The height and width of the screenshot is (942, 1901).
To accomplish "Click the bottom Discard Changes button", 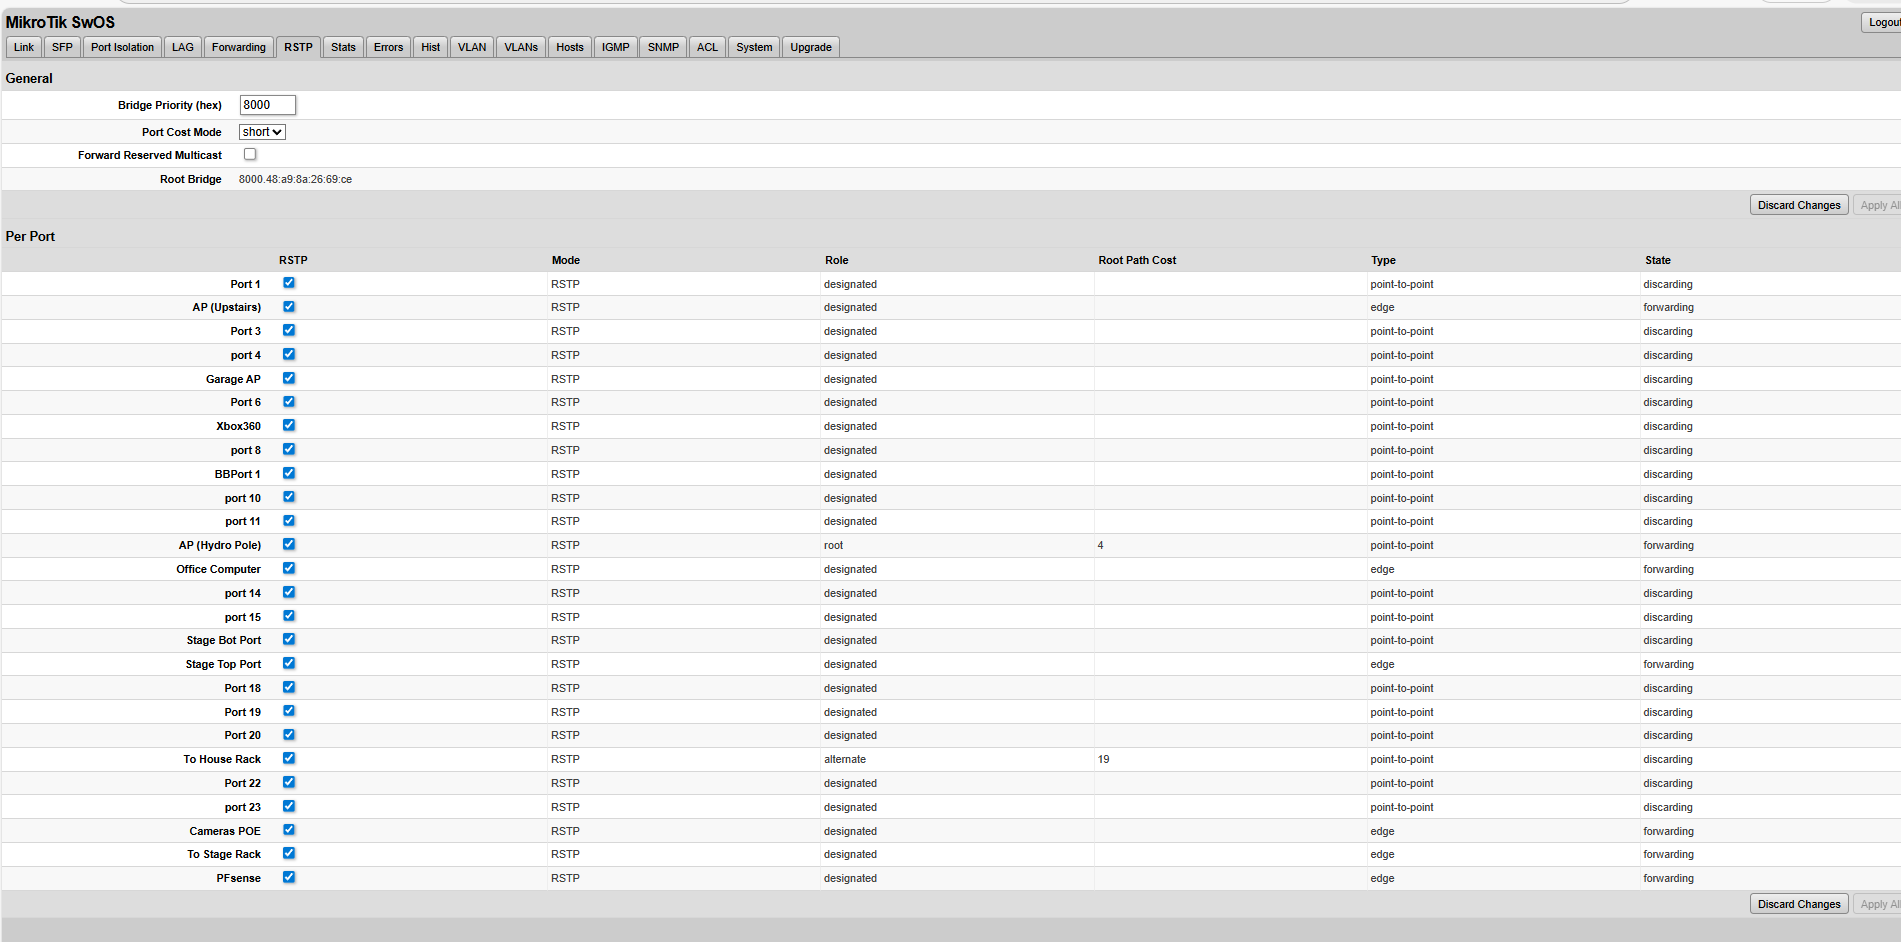I will pyautogui.click(x=1799, y=904).
